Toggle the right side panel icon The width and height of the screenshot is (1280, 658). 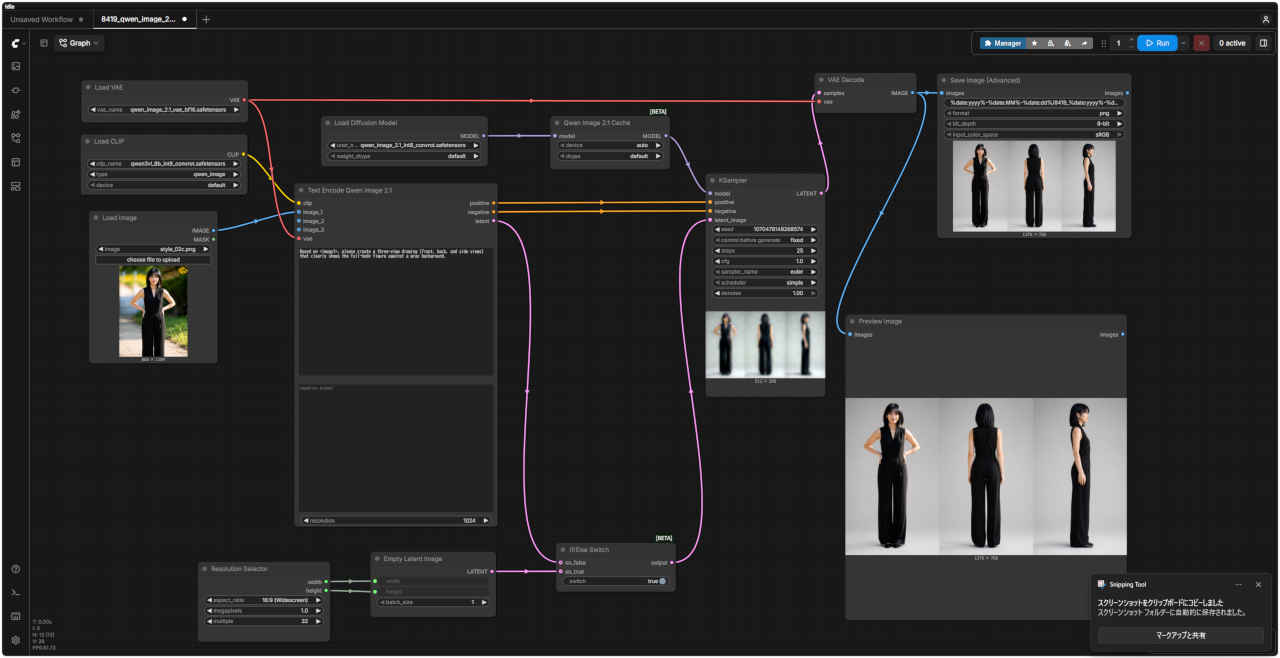pos(1263,43)
